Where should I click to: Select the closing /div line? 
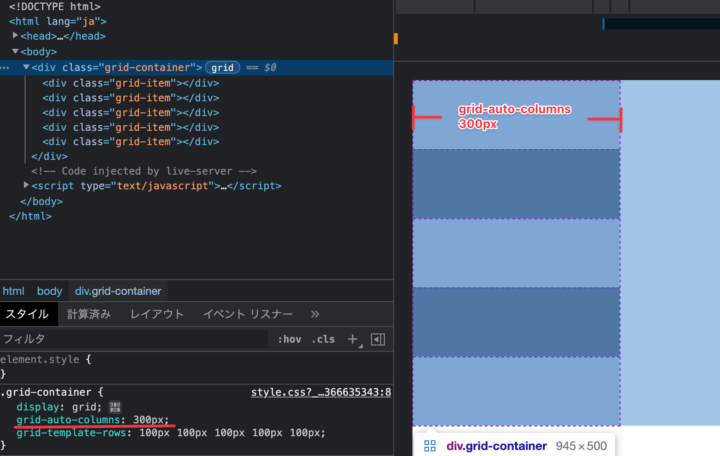pyautogui.click(x=49, y=156)
